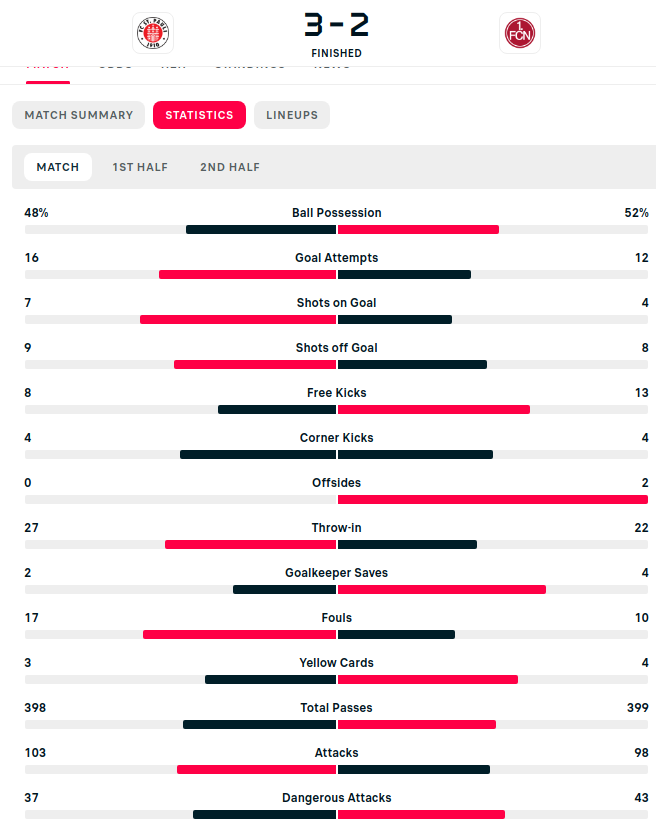This screenshot has height=824, width=656.
Task: Select the Match period filter
Action: (x=58, y=167)
